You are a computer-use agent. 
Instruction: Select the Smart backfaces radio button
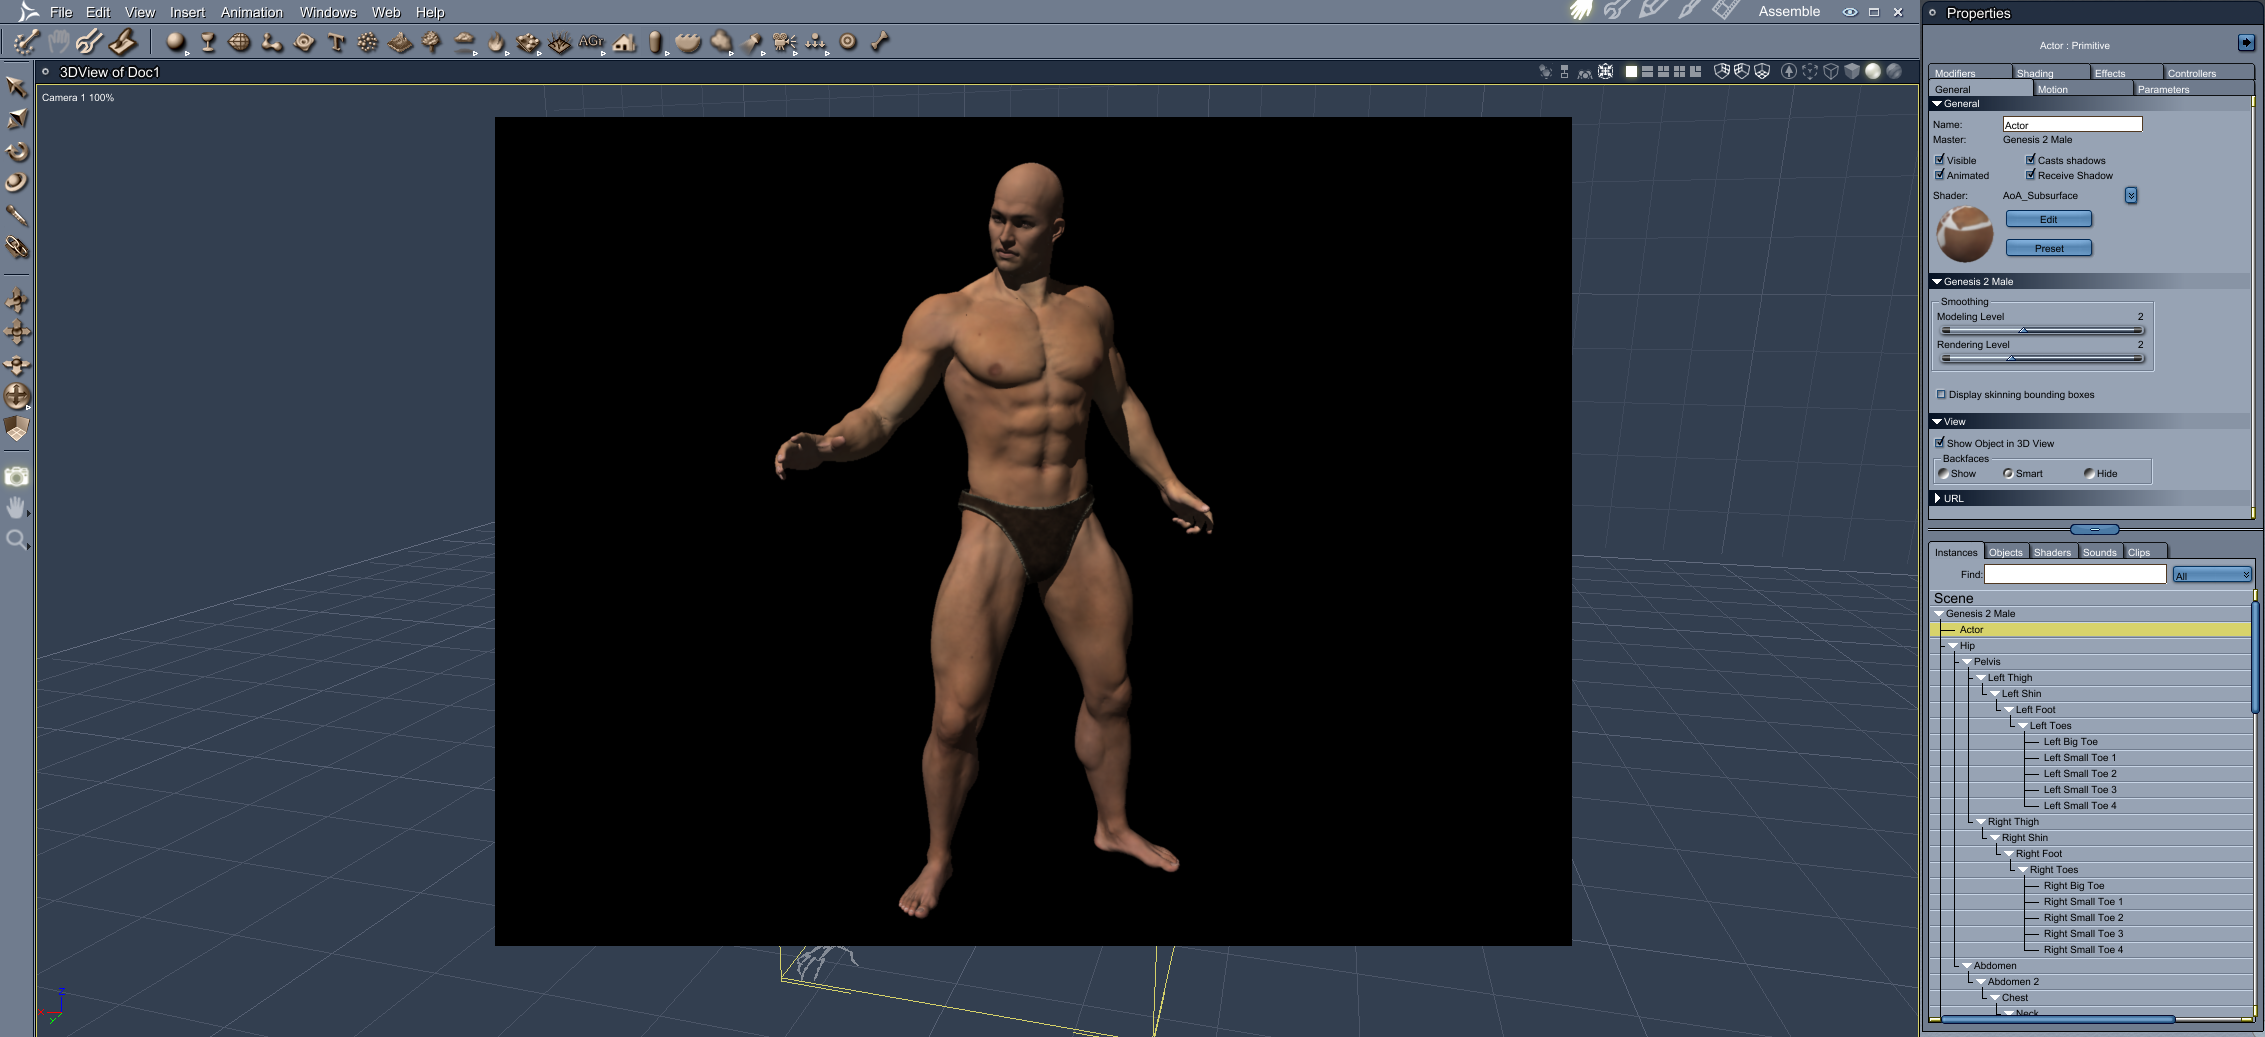[2008, 474]
